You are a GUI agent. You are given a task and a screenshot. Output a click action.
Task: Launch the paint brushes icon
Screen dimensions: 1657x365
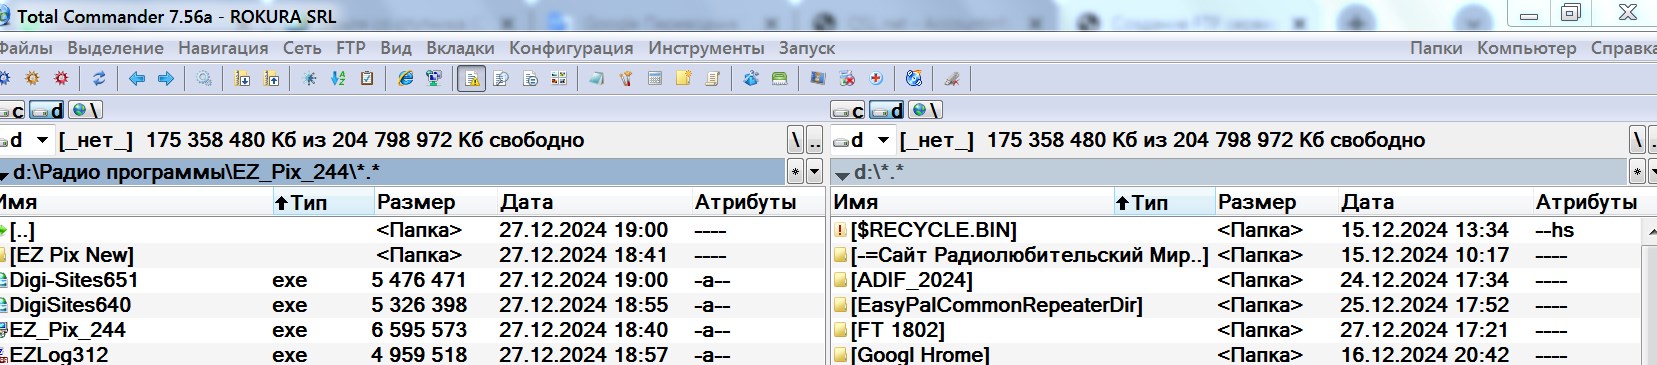coord(626,79)
